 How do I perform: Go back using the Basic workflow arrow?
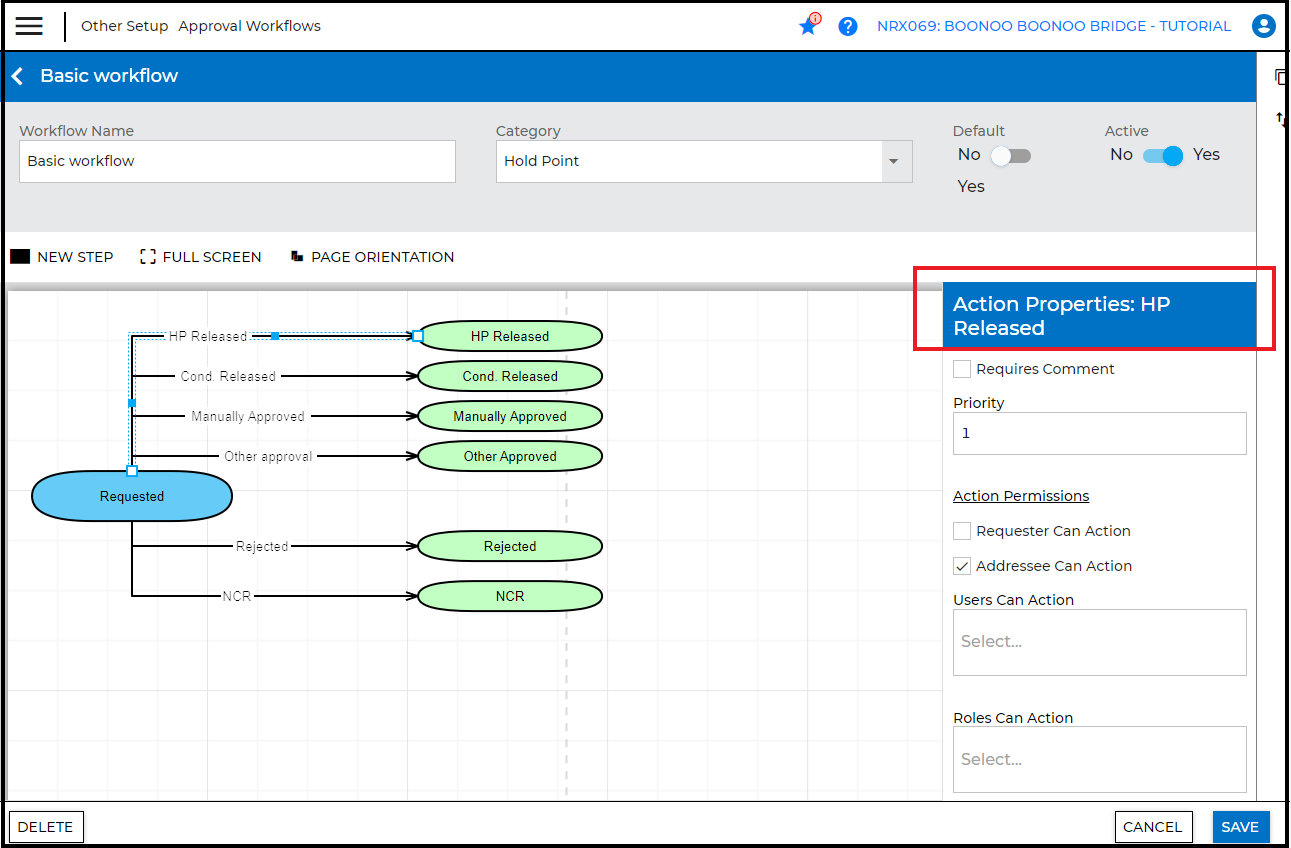click(x=18, y=76)
